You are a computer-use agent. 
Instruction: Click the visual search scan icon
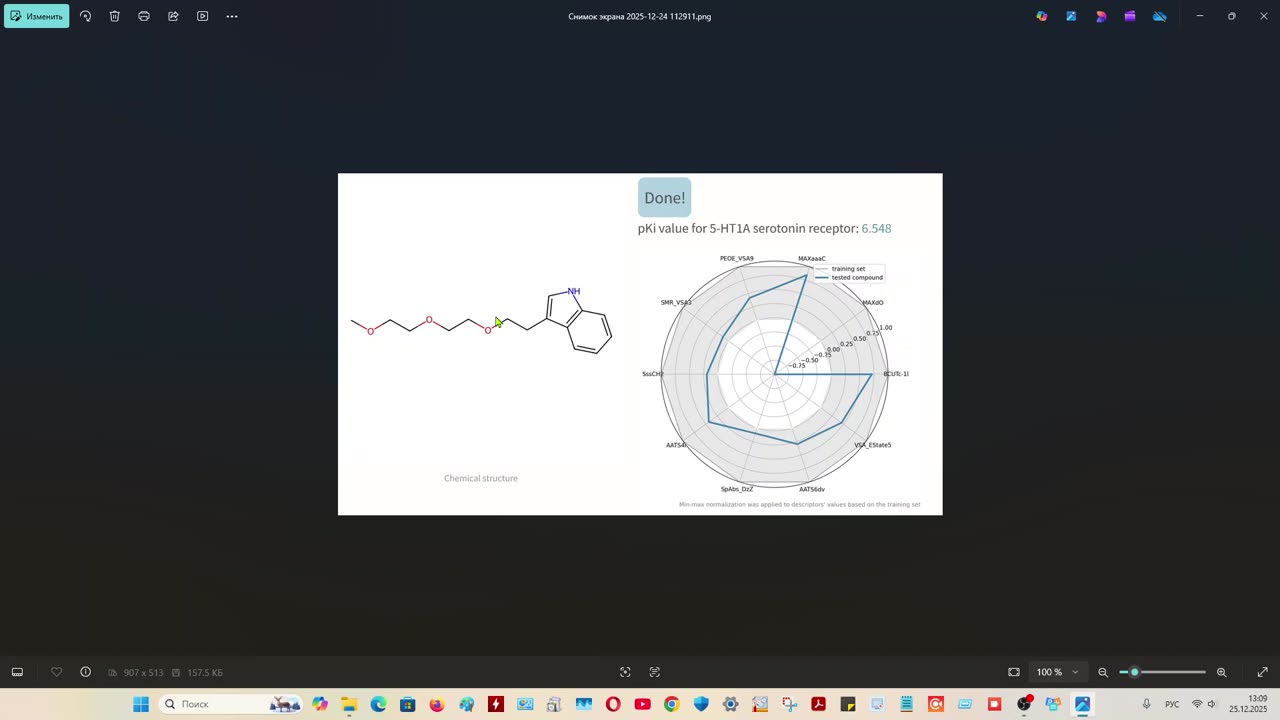pos(625,672)
